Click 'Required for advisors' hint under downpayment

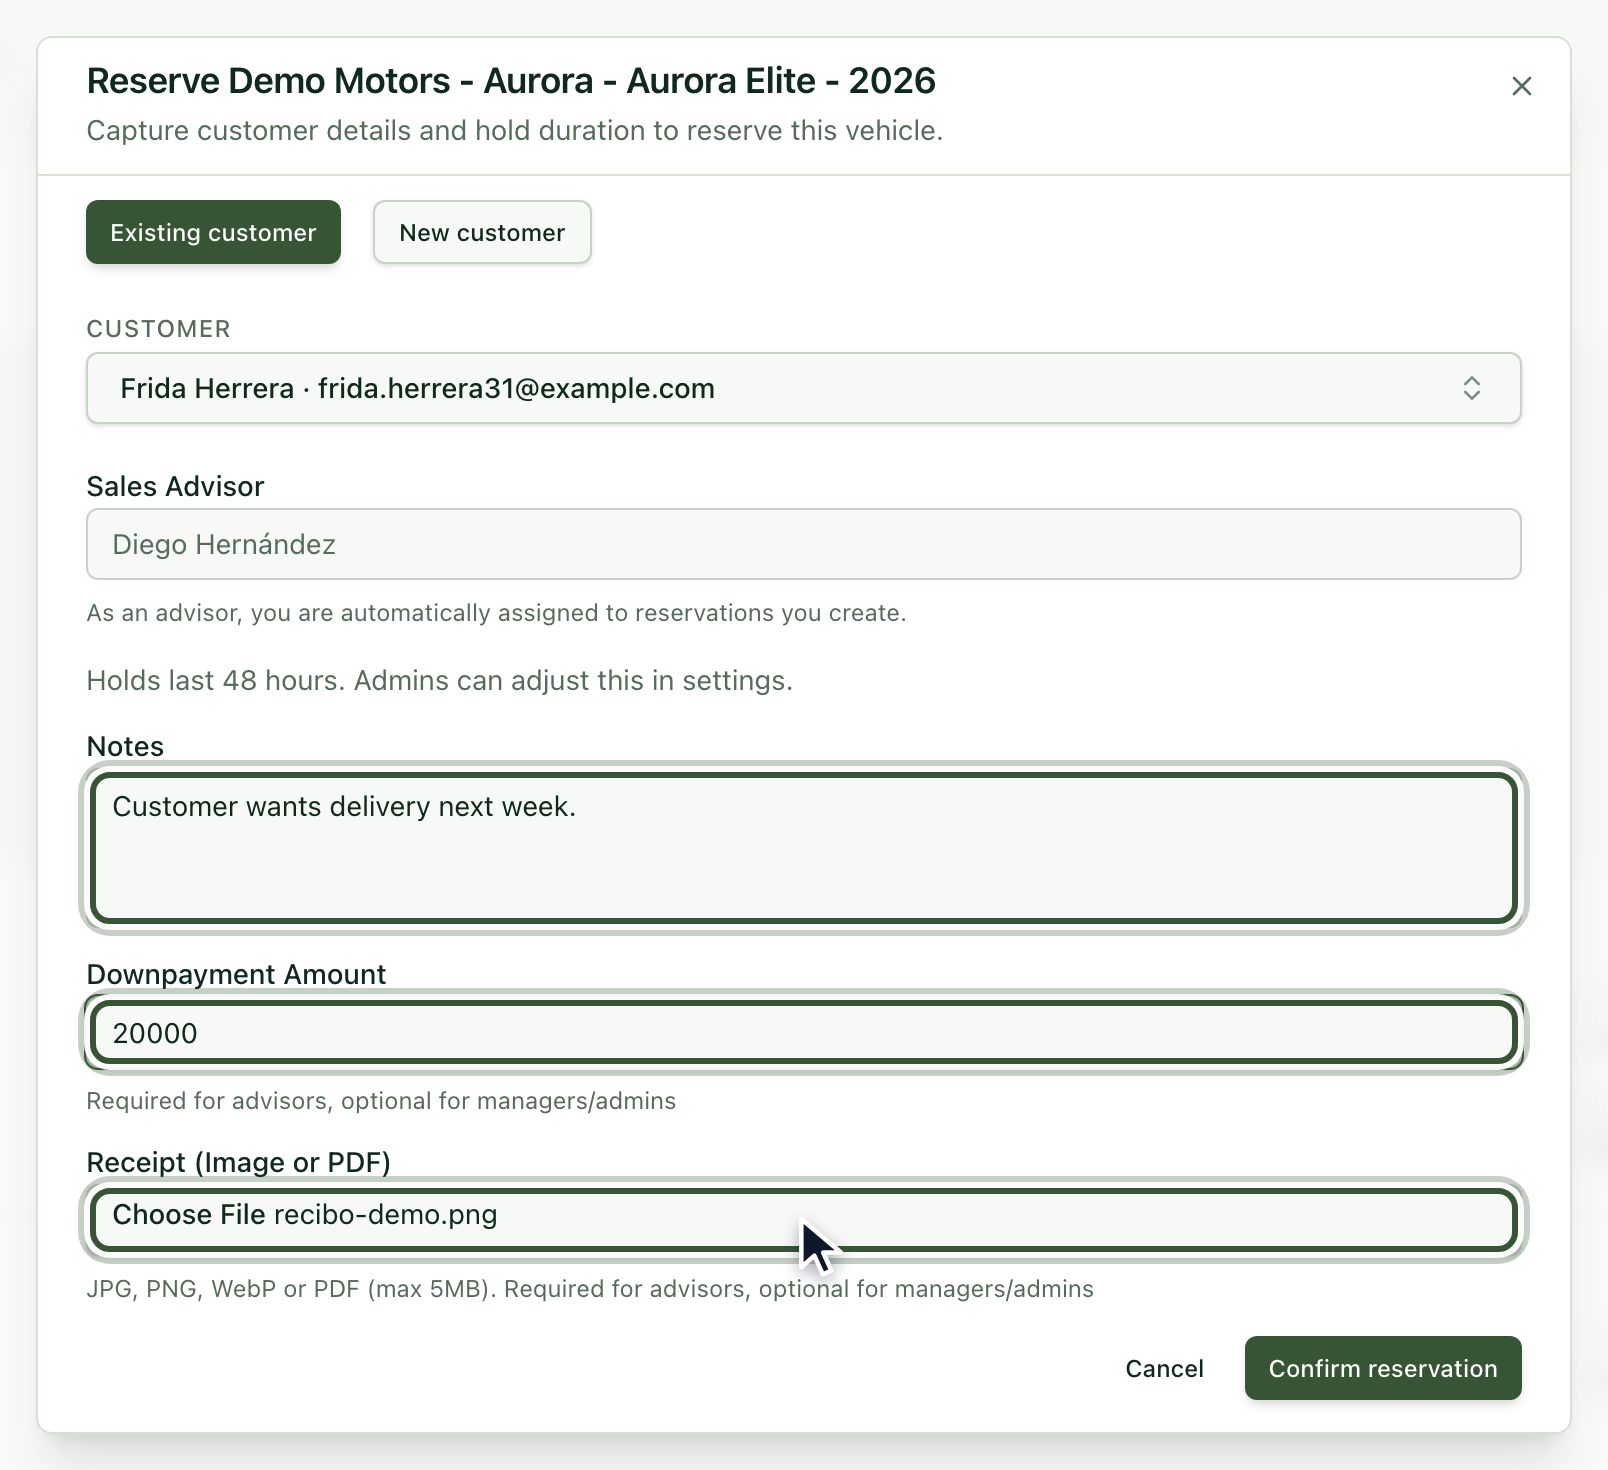(381, 1101)
